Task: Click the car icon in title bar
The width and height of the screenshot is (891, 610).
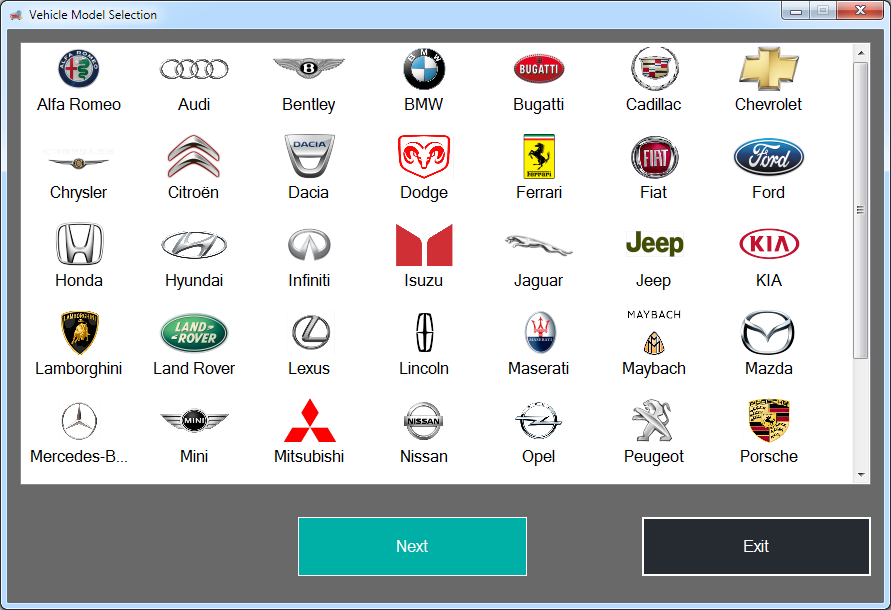Action: click(x=16, y=15)
